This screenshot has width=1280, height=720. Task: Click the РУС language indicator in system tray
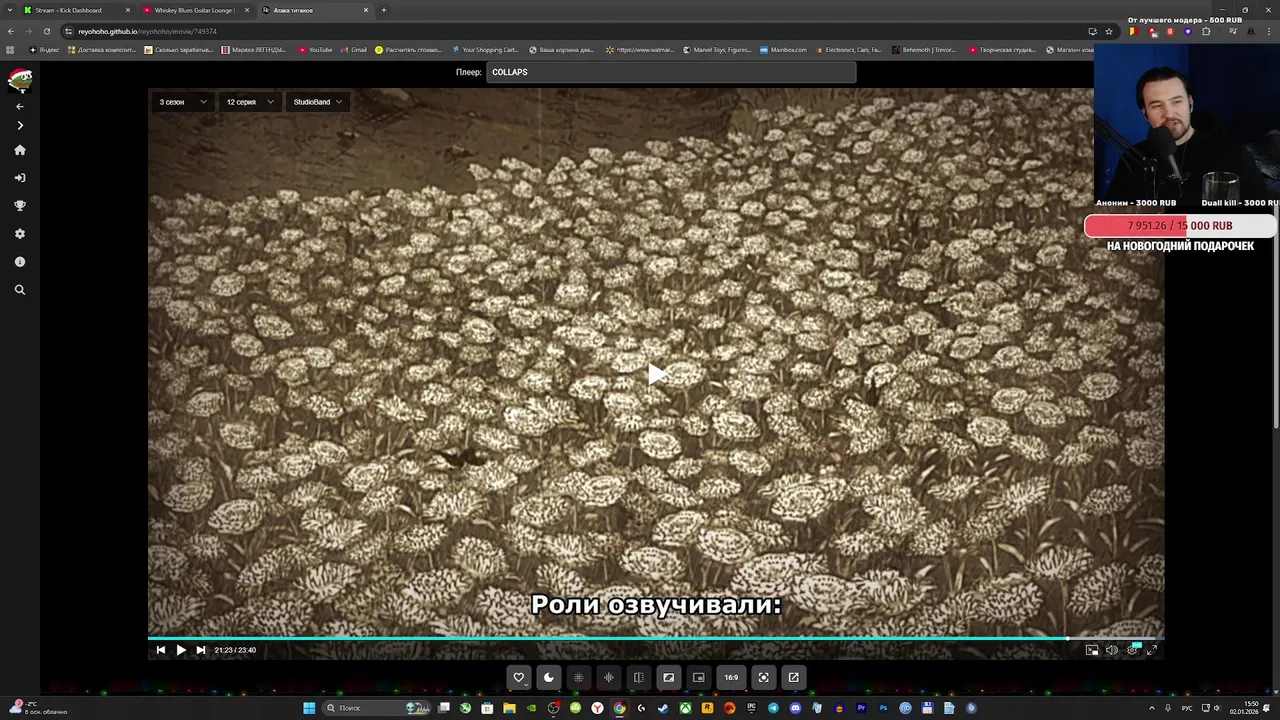[1187, 708]
